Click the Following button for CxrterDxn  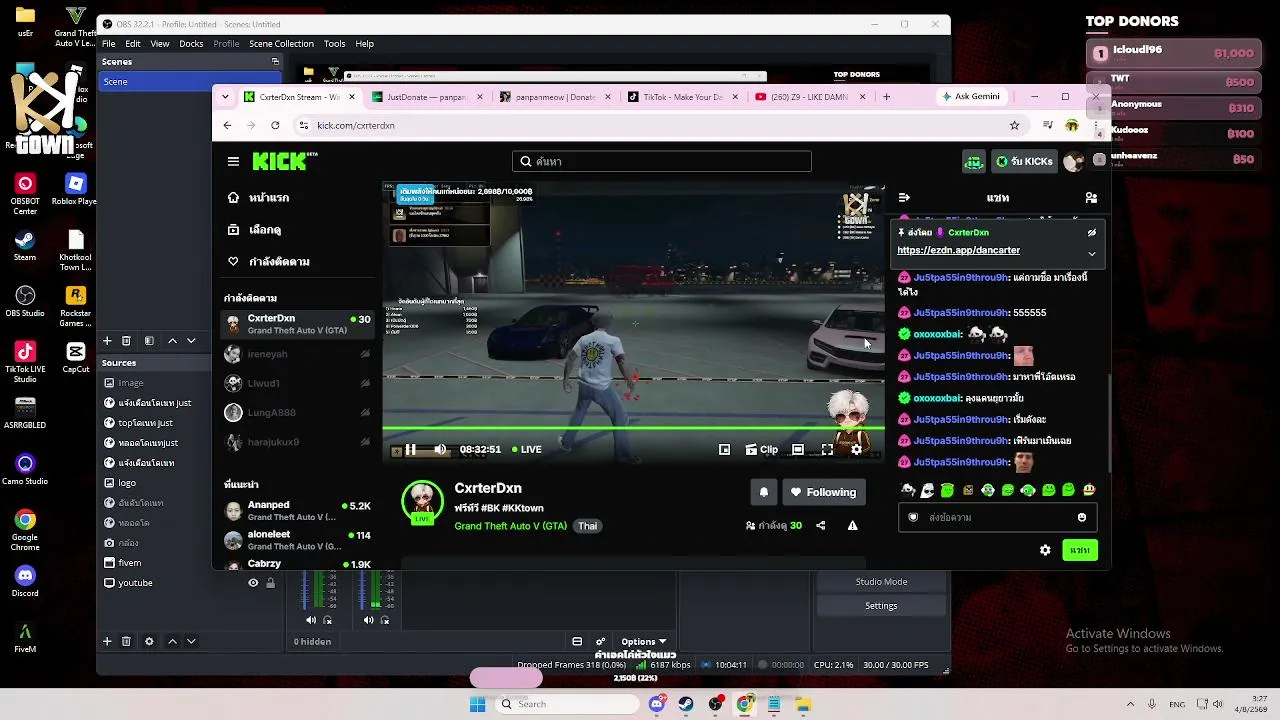(823, 492)
